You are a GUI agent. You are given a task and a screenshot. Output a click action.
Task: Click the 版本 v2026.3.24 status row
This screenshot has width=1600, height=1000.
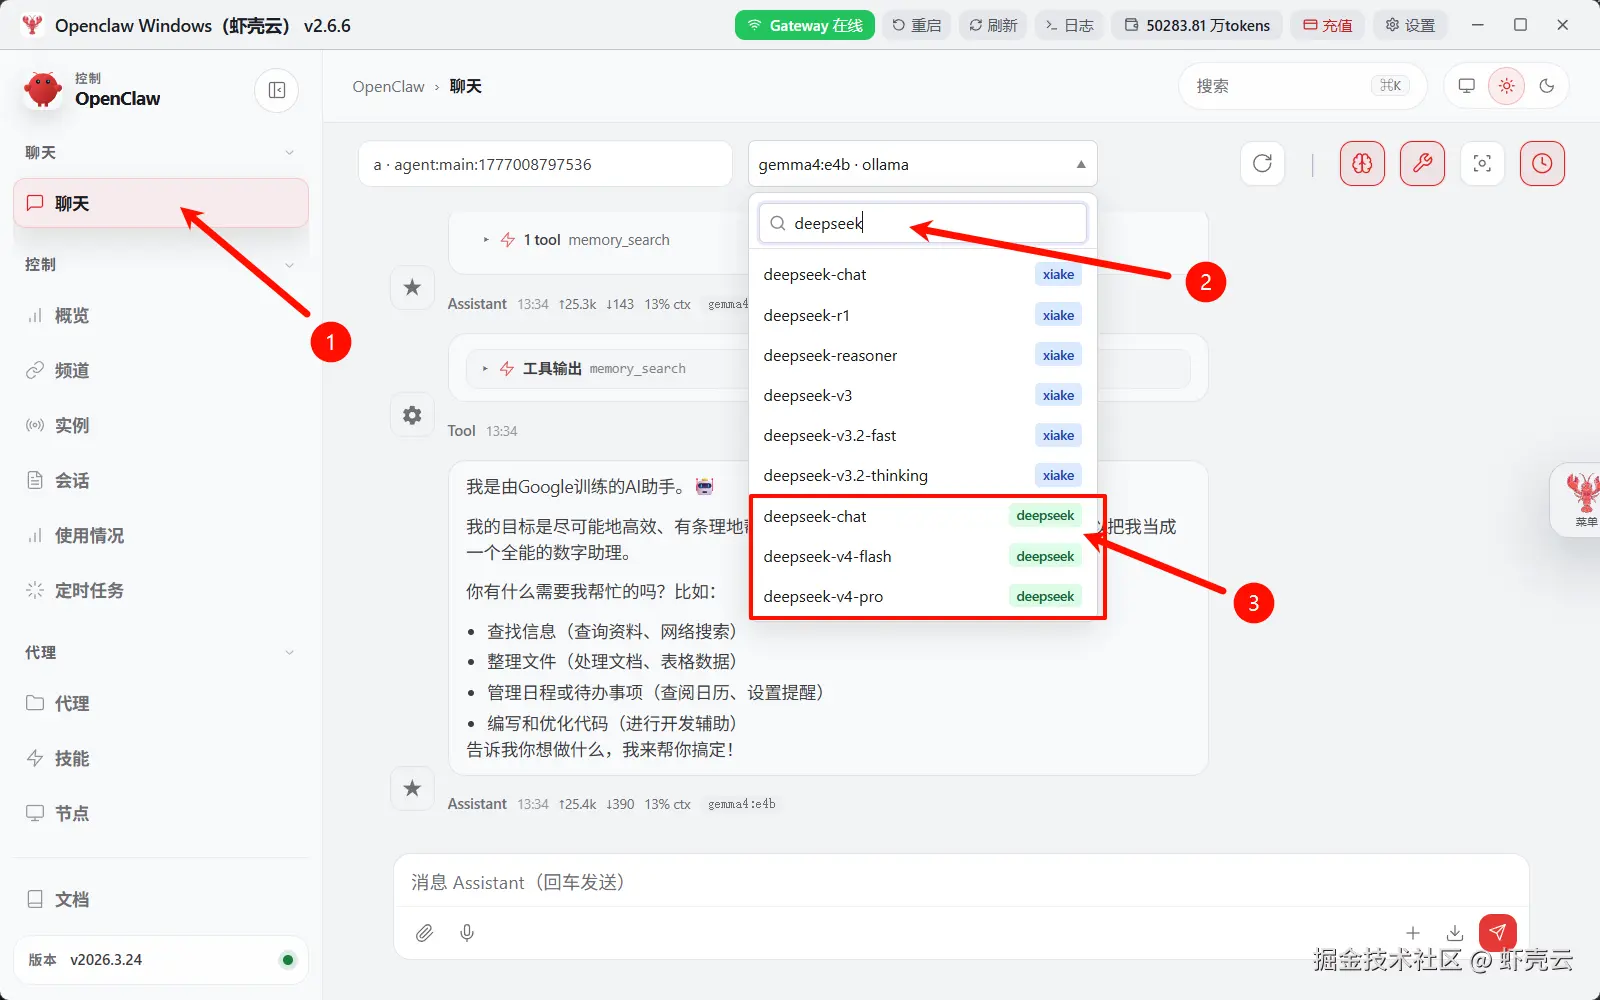[x=161, y=960]
